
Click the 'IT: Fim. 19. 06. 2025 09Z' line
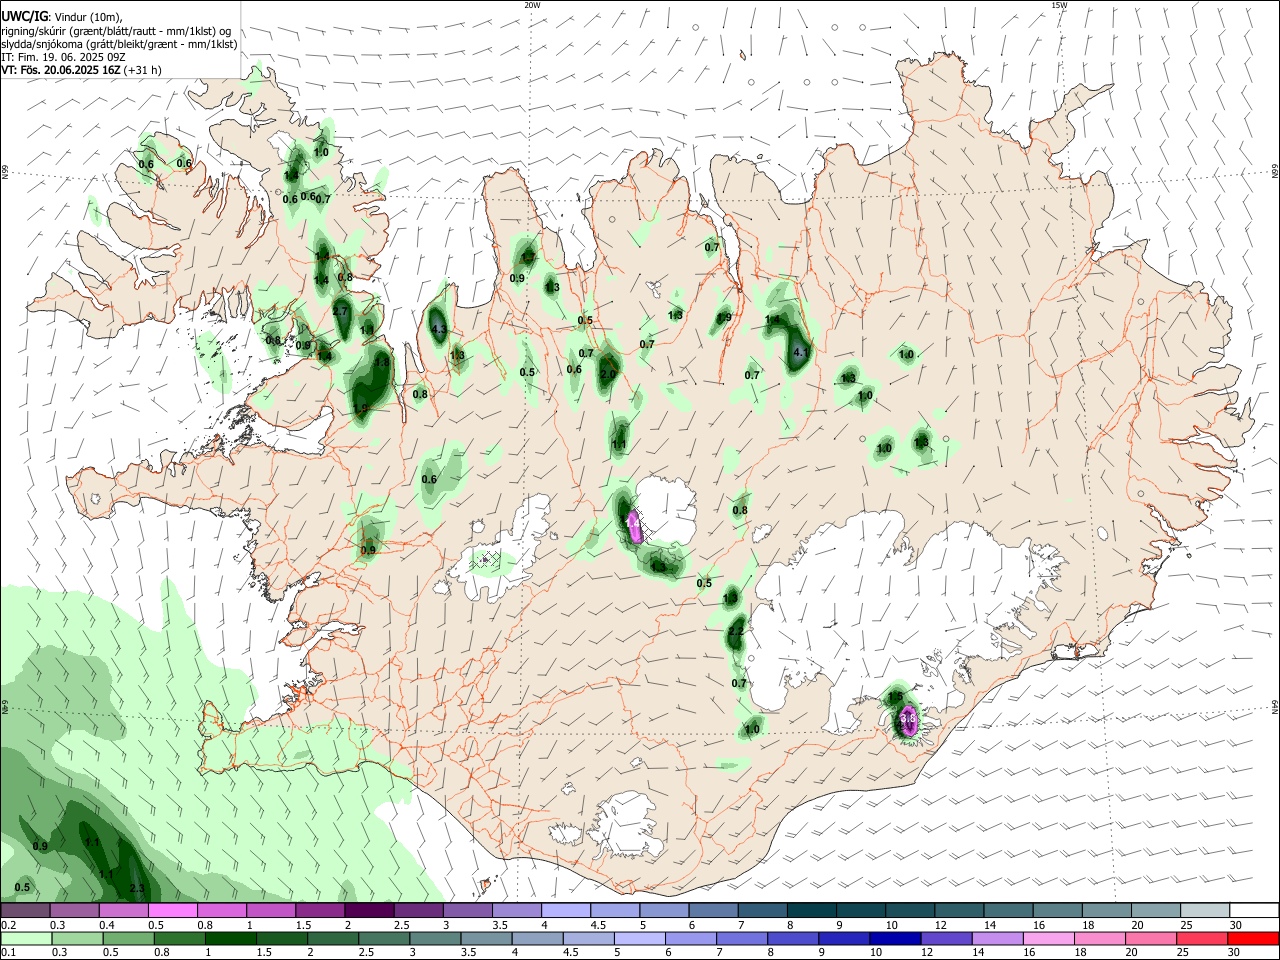point(63,57)
